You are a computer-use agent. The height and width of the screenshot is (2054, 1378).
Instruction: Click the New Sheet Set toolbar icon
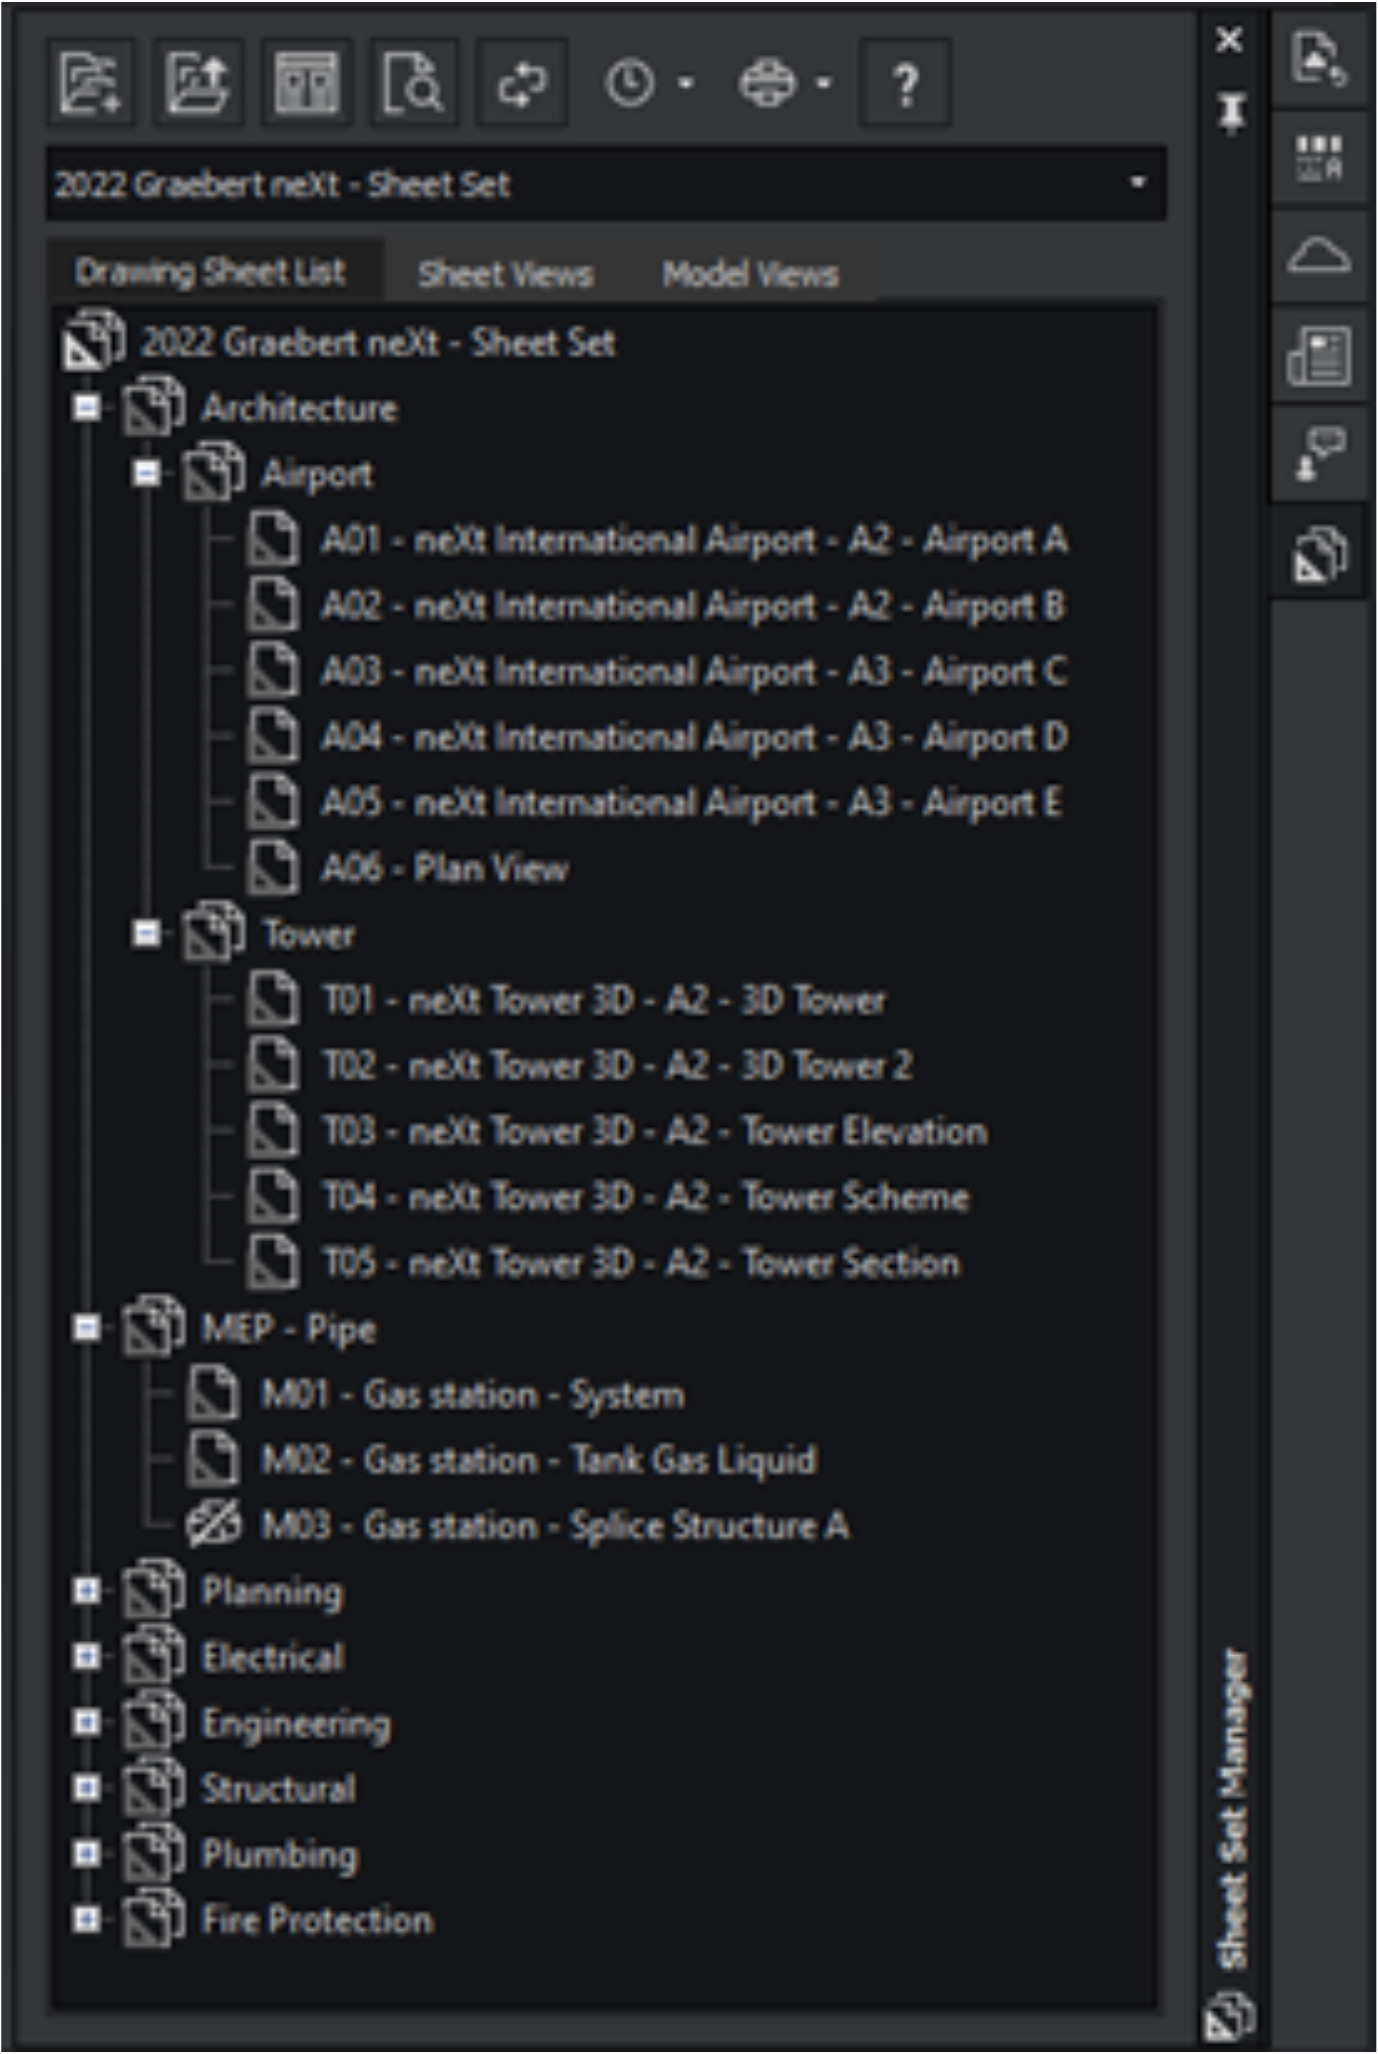tap(90, 82)
